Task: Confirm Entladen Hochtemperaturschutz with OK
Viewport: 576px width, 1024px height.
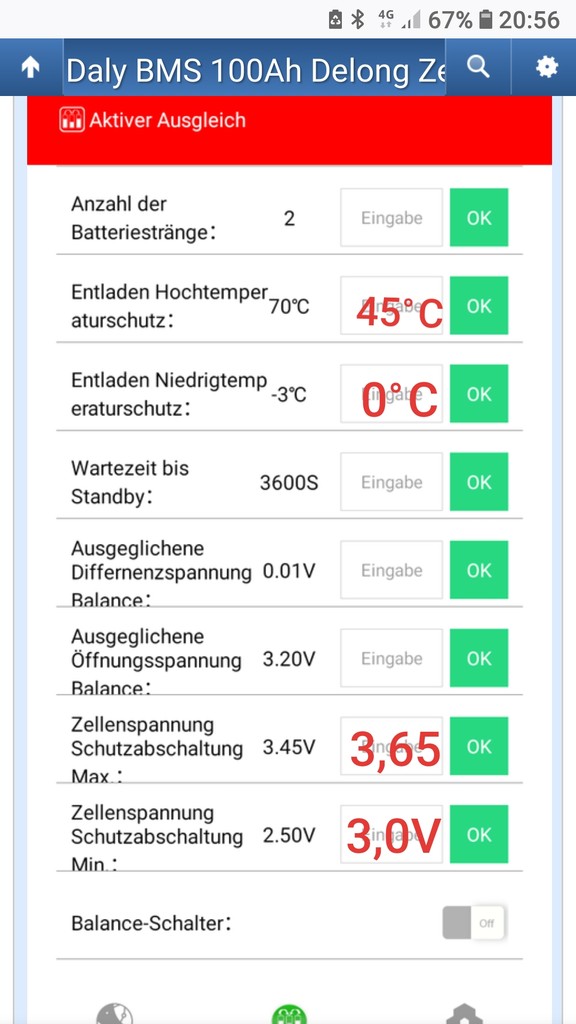Action: pos(479,306)
